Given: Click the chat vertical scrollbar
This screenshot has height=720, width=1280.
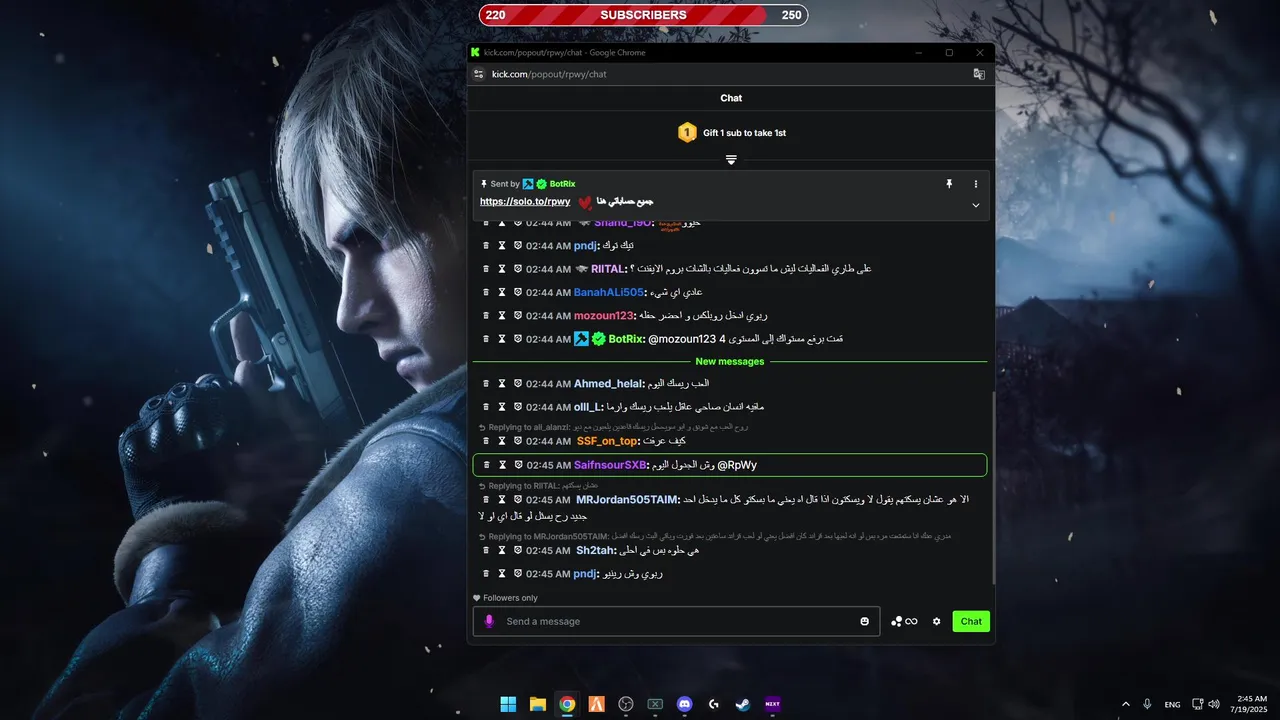Looking at the screenshot, I should pyautogui.click(x=993, y=489).
